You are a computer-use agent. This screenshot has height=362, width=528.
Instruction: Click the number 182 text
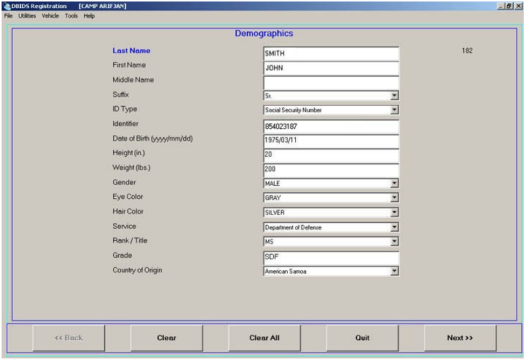[x=467, y=51]
